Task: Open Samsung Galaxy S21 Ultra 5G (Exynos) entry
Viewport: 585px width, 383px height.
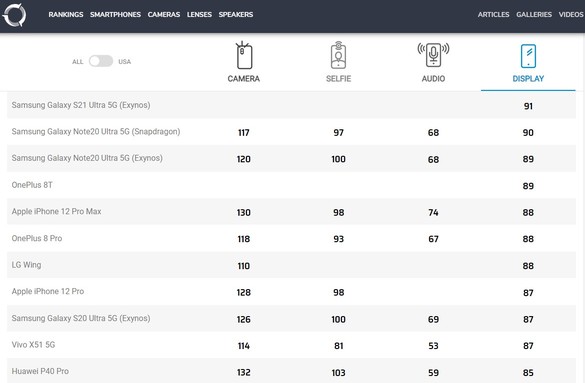Action: coord(81,105)
